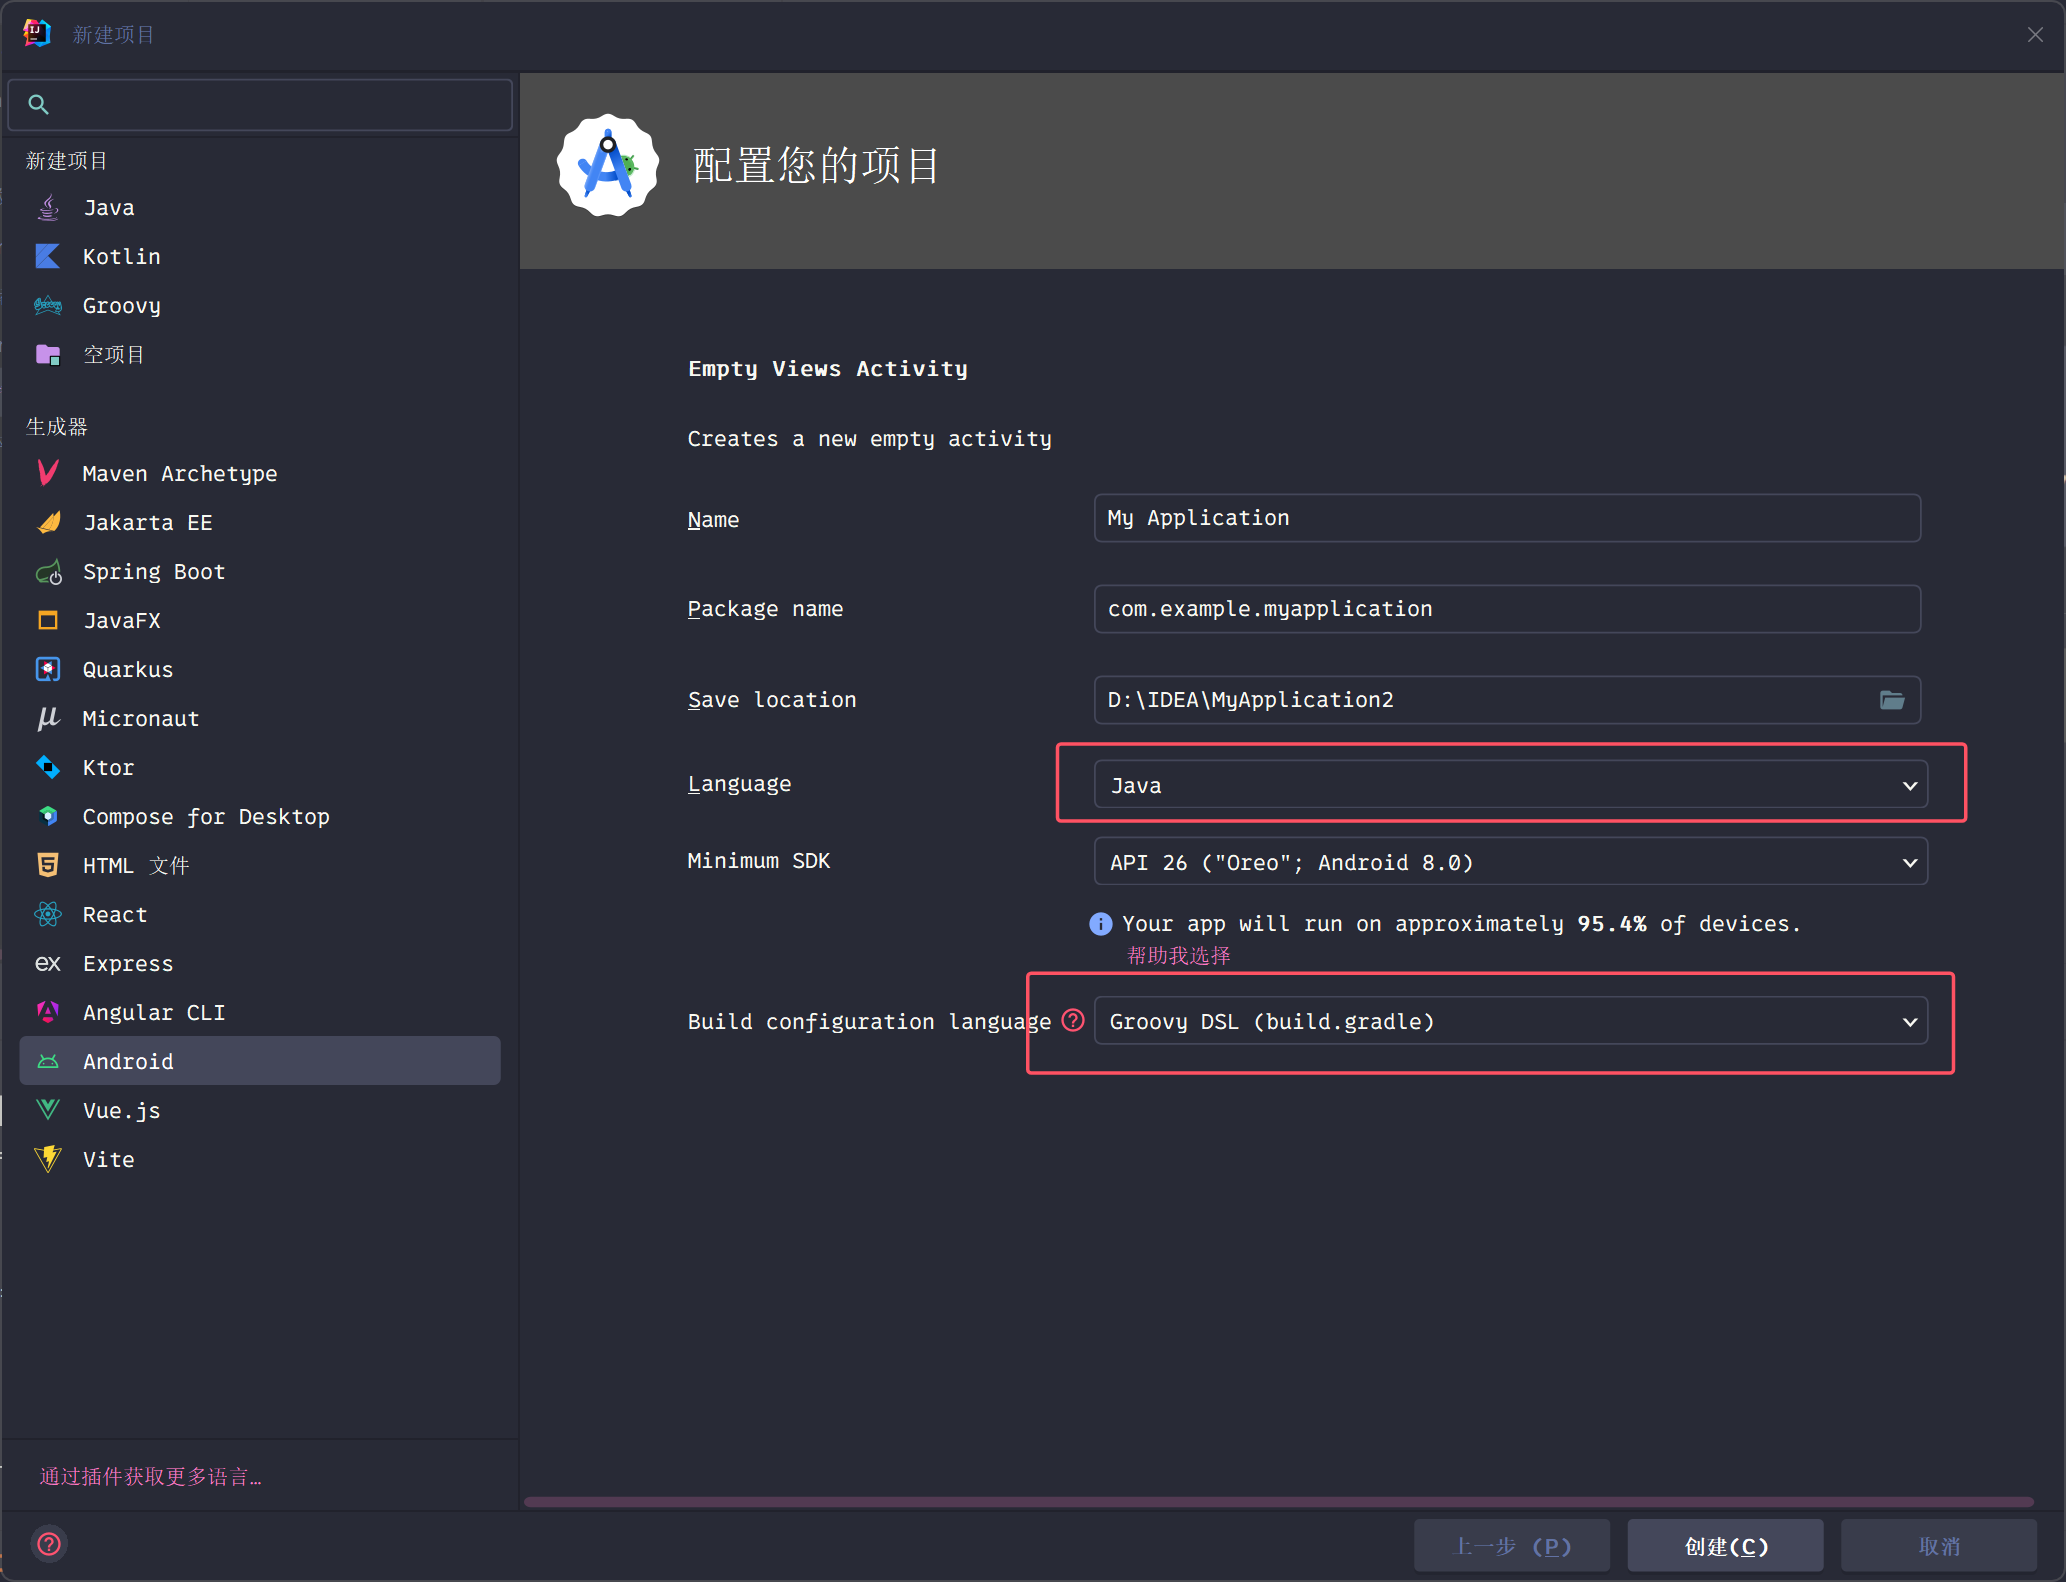Screen dimensions: 2066x1582
Task: Select the Angular CLI generator entry
Action: pos(154,1012)
